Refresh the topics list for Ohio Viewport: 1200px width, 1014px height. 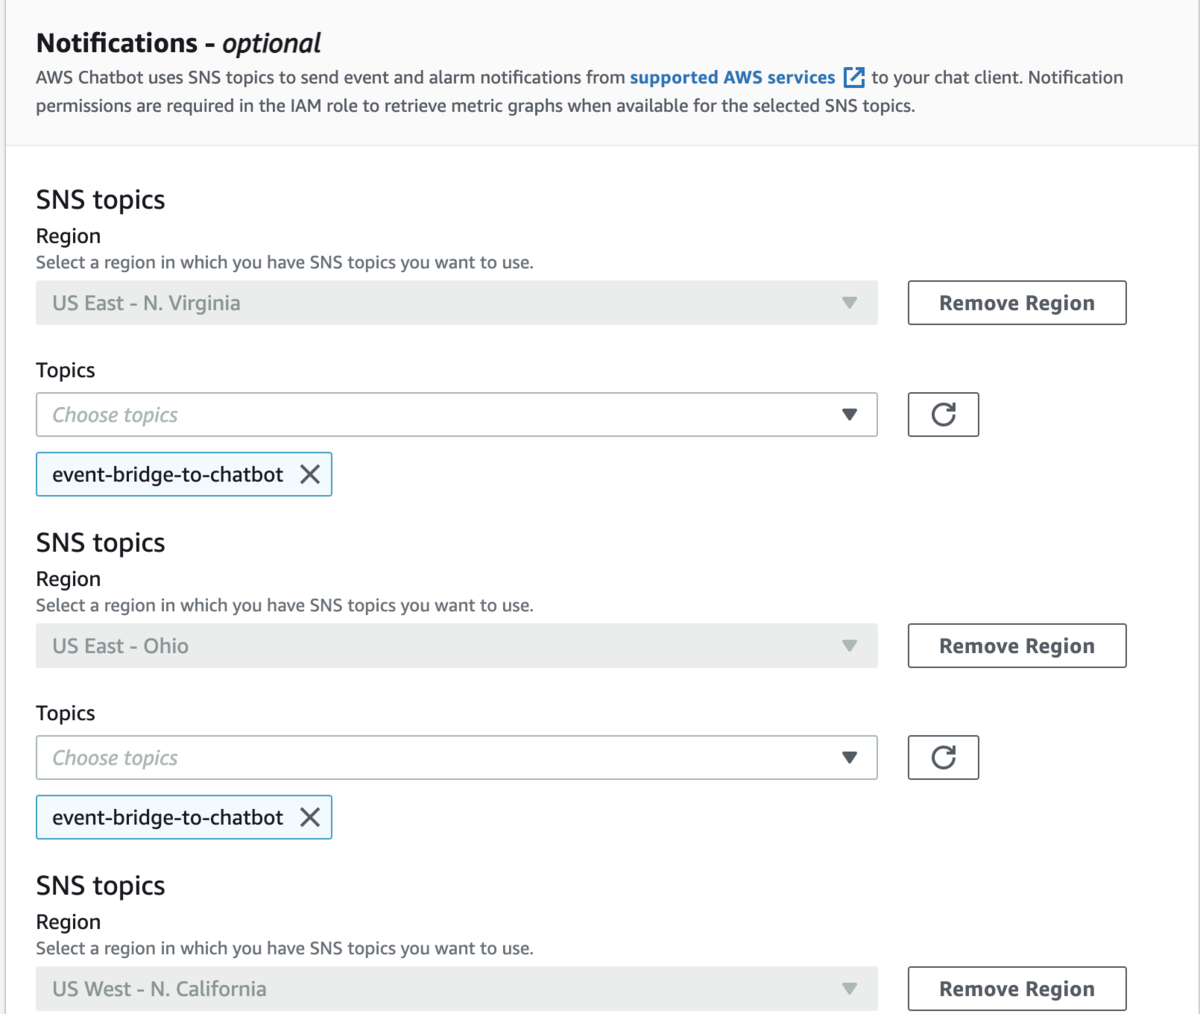pos(943,758)
